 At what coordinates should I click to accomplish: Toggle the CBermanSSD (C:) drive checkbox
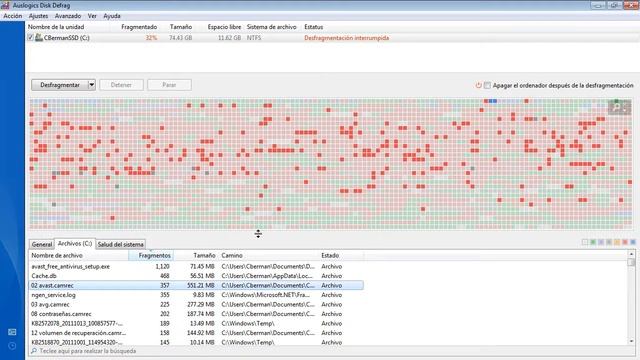[x=31, y=38]
